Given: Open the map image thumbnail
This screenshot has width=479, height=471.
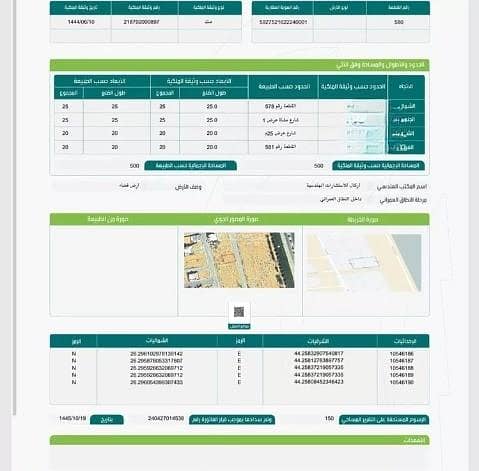Looking at the screenshot, I should click(364, 262).
